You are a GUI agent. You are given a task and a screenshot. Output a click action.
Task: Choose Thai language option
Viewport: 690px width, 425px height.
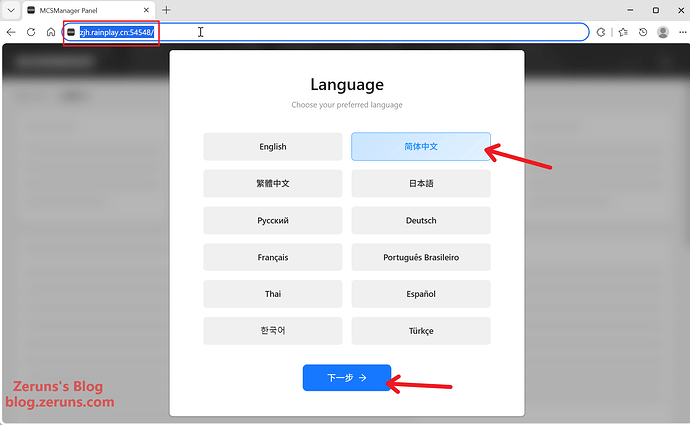click(x=273, y=294)
